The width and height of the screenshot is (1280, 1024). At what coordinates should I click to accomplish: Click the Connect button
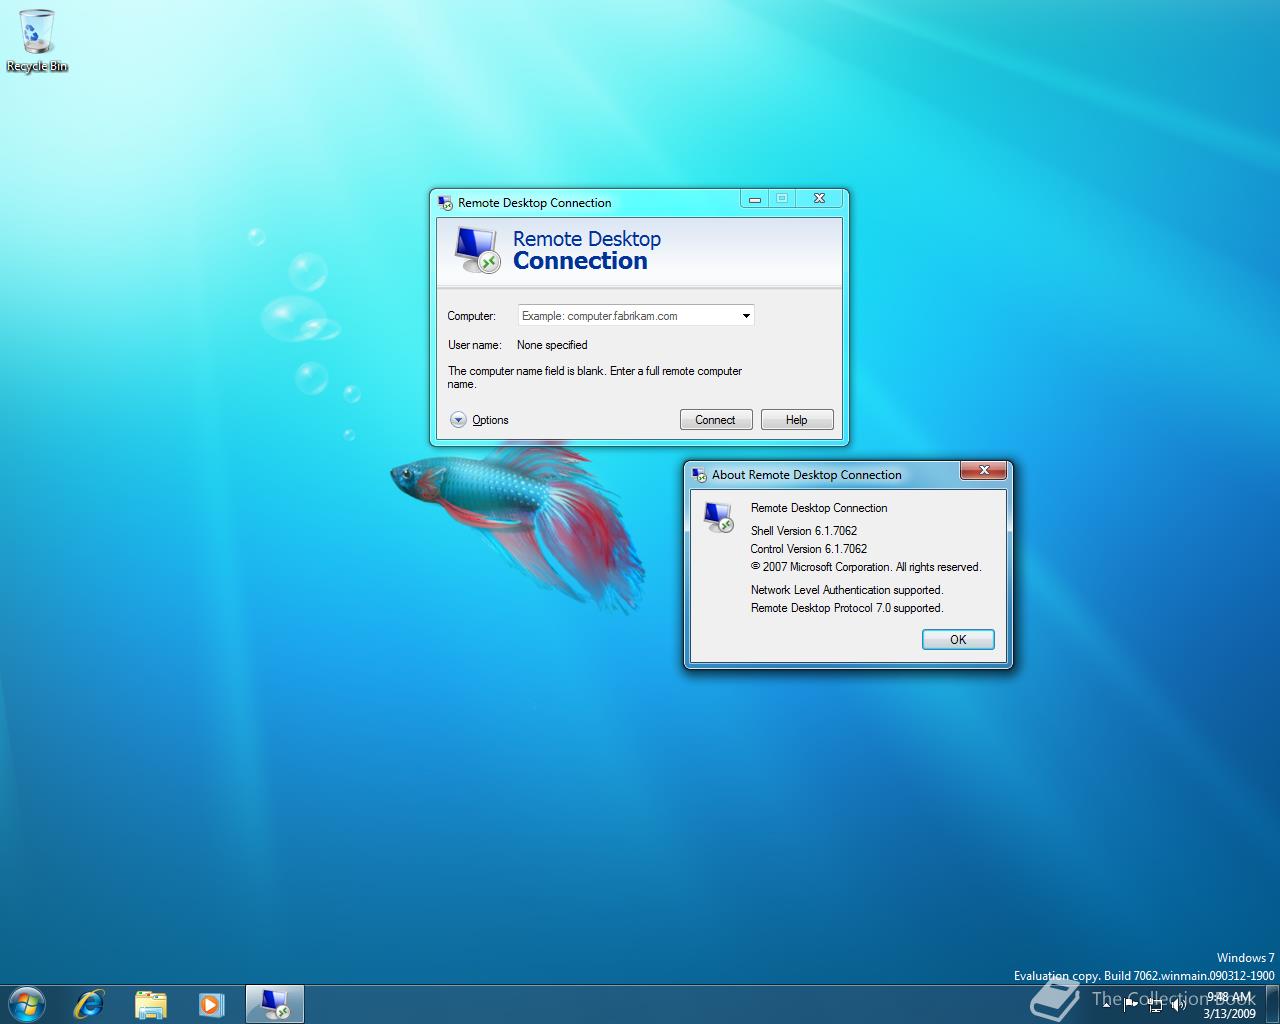(x=716, y=420)
